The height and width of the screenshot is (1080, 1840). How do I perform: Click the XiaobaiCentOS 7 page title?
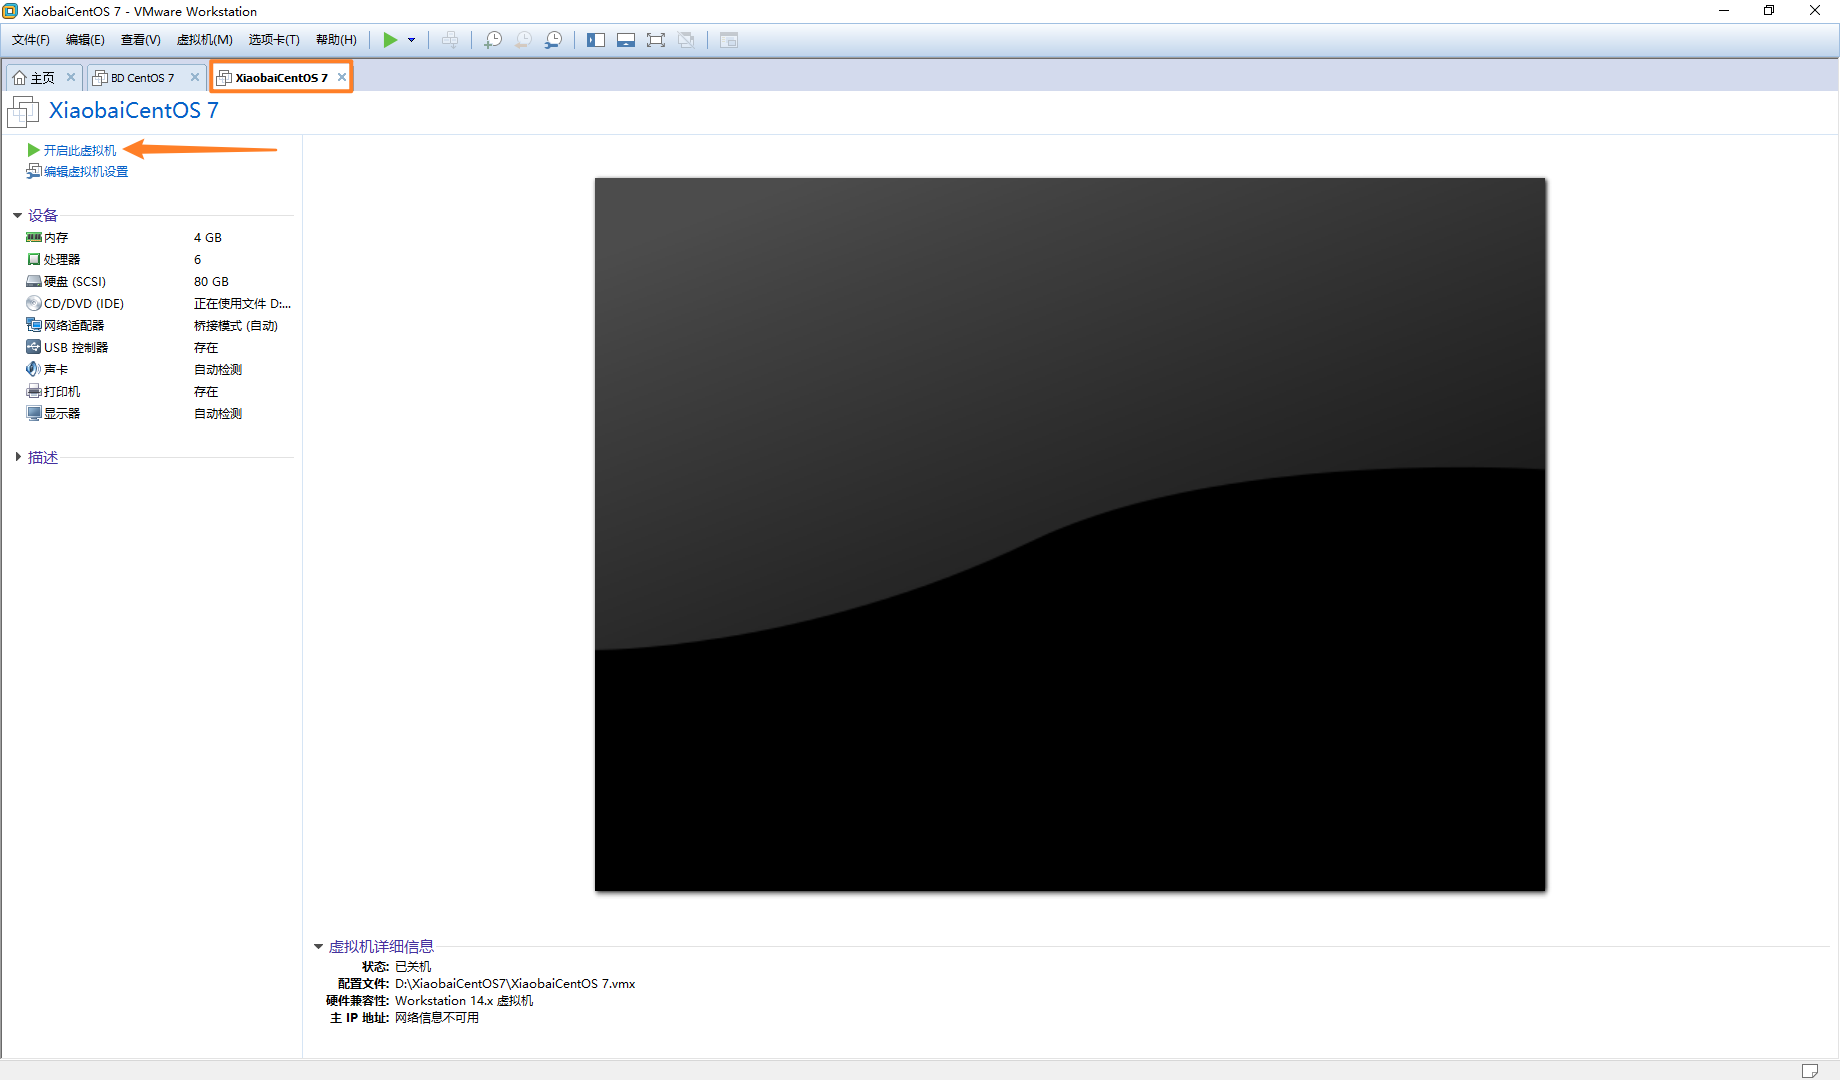tap(134, 111)
